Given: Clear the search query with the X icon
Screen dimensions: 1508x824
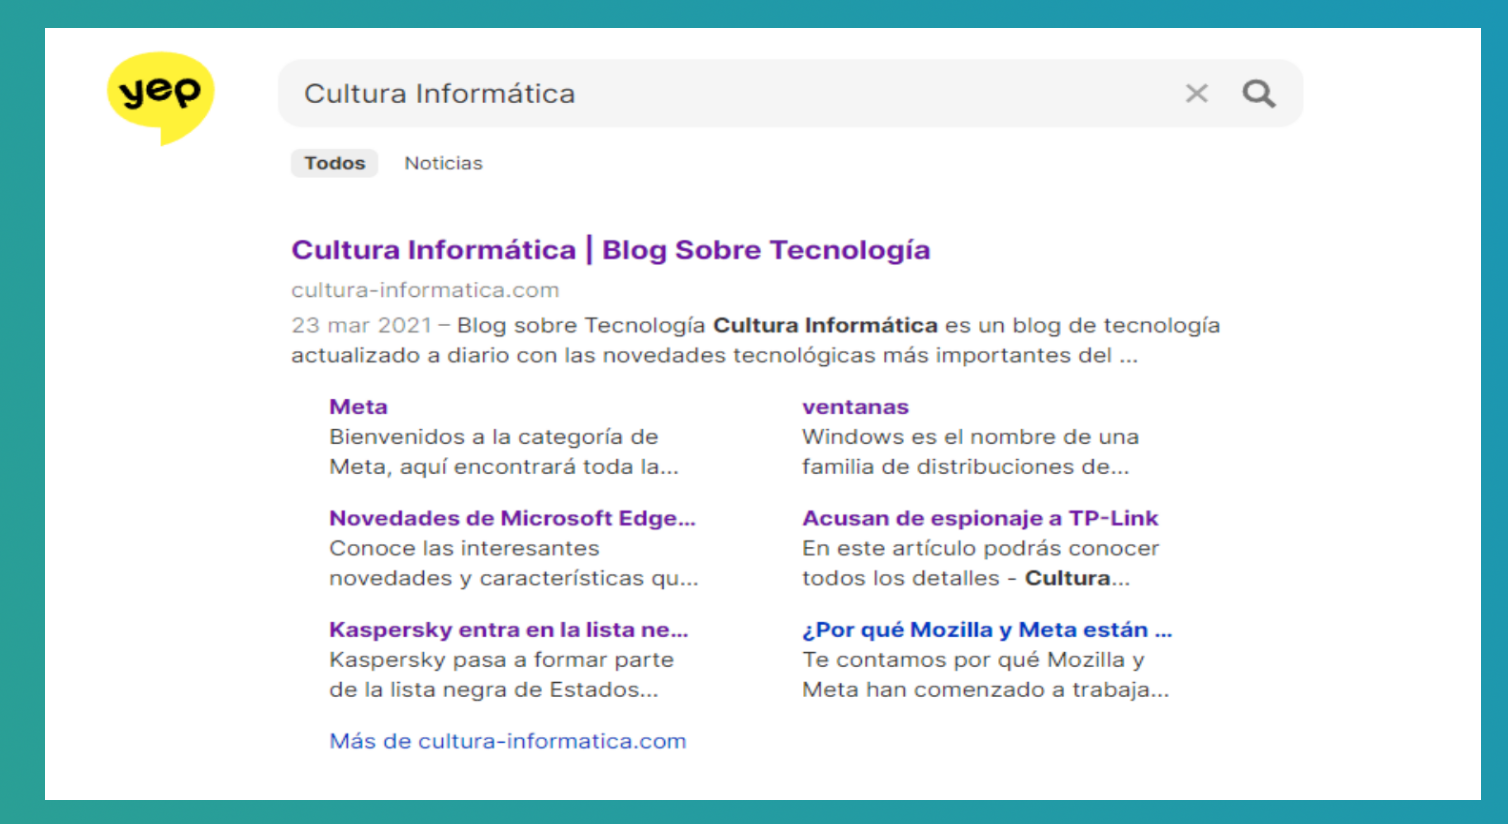Looking at the screenshot, I should 1196,93.
